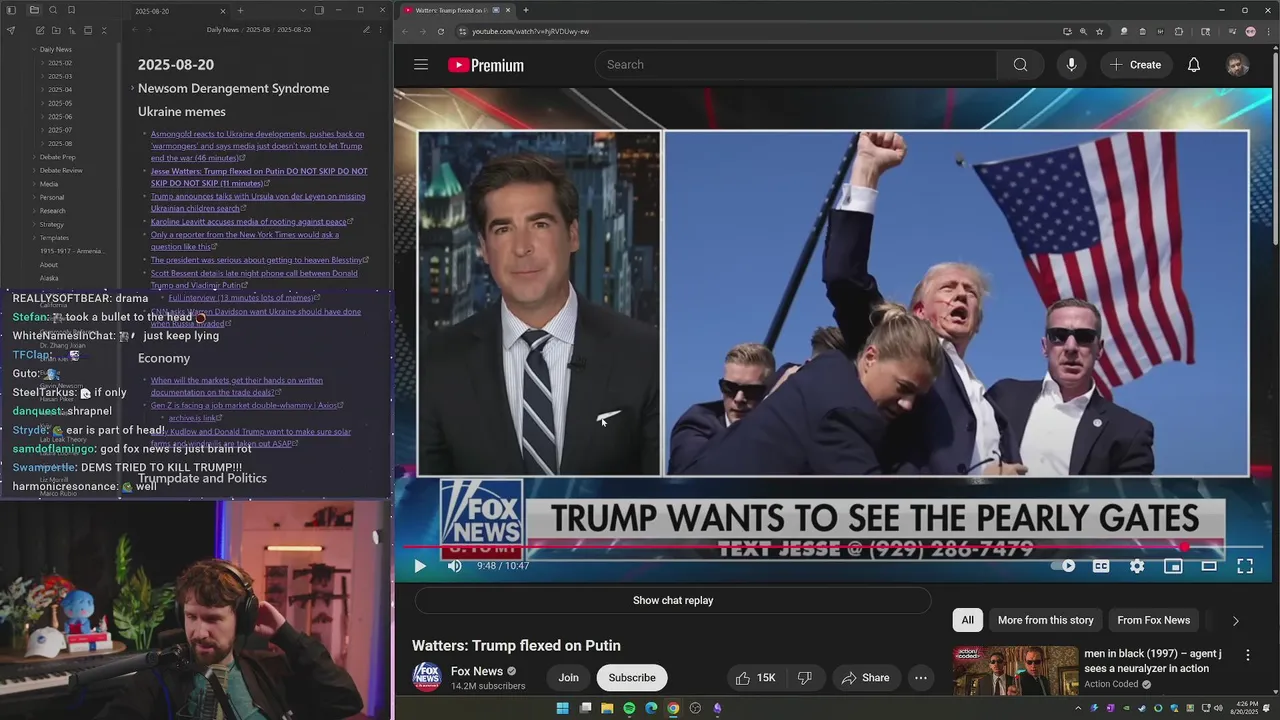Click YouTube search input field

tap(796, 65)
